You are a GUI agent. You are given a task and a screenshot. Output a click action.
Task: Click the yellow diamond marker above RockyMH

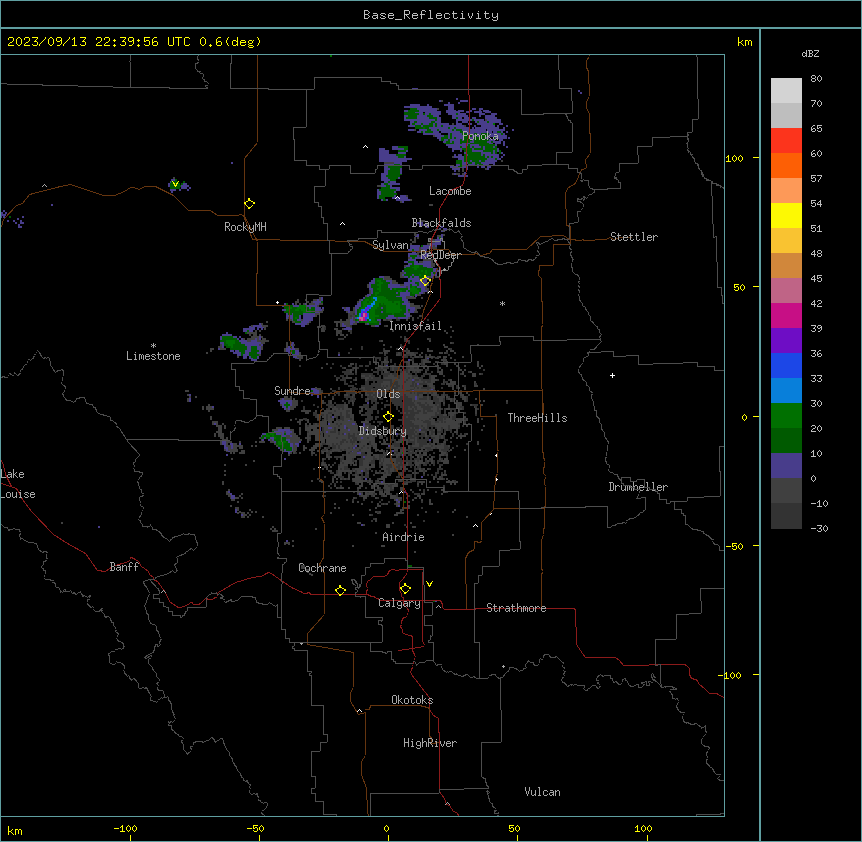[x=250, y=204]
